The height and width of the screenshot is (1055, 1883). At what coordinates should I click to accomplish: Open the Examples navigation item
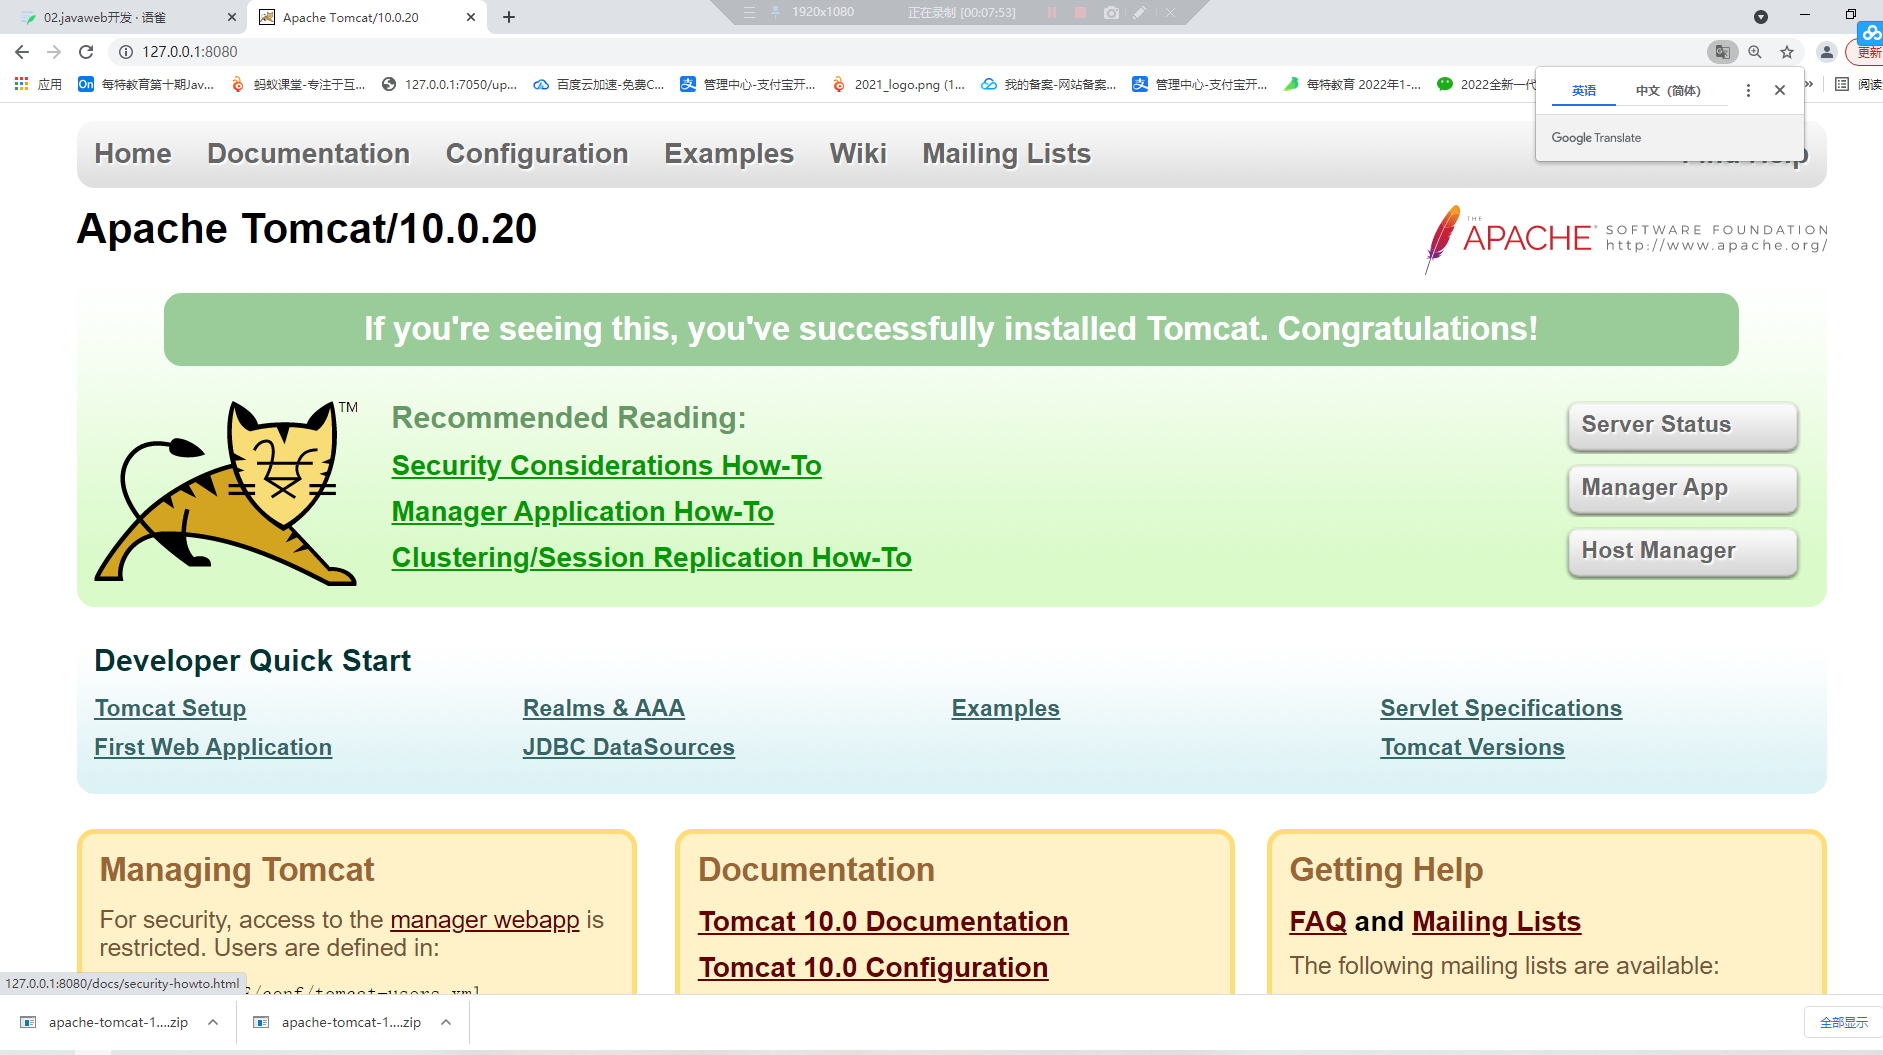coord(729,154)
